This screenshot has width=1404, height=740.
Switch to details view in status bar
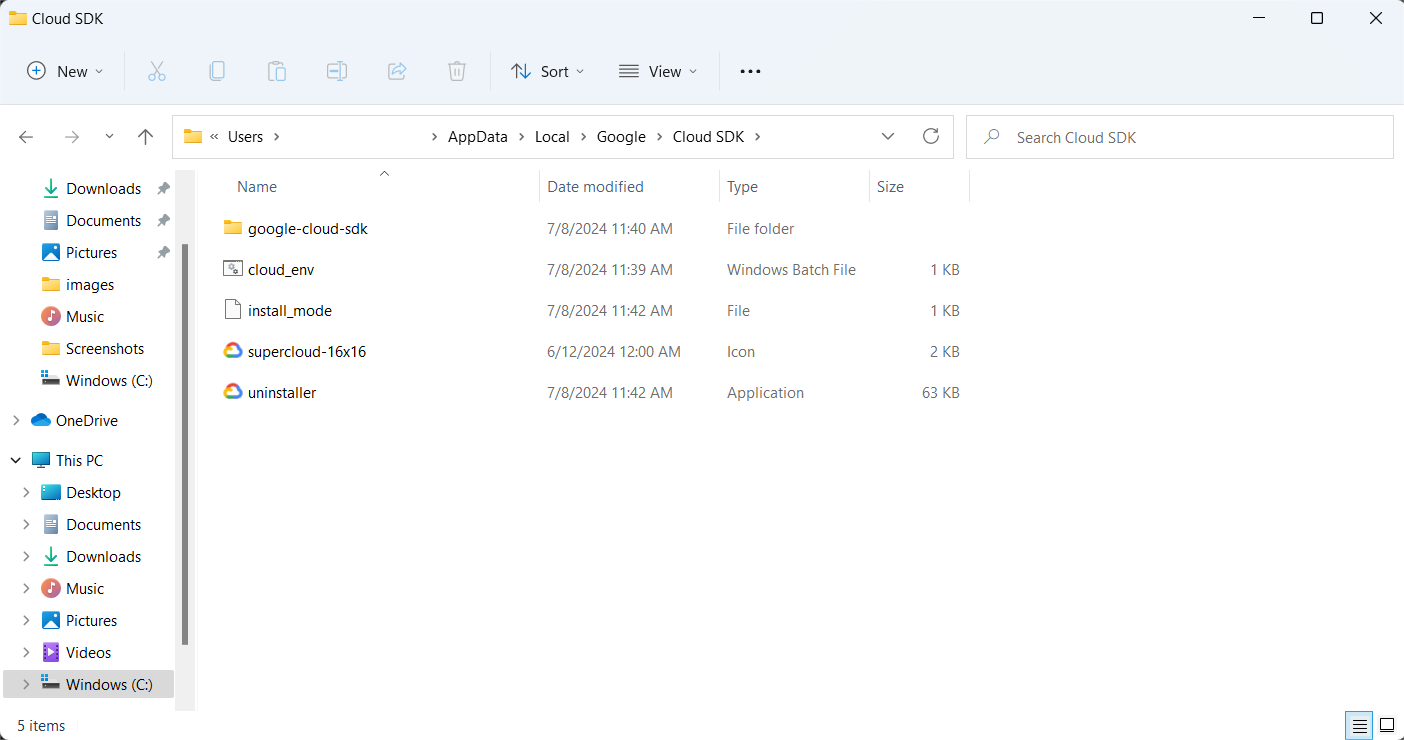pos(1358,725)
